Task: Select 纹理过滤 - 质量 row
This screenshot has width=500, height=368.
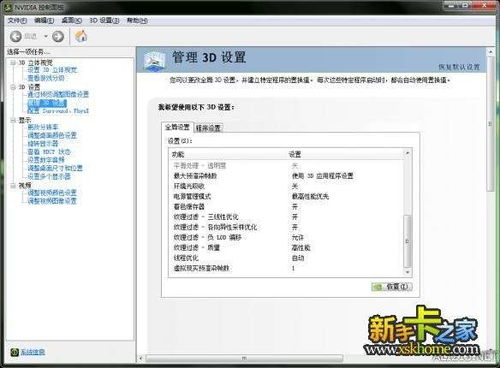Action: click(287, 248)
